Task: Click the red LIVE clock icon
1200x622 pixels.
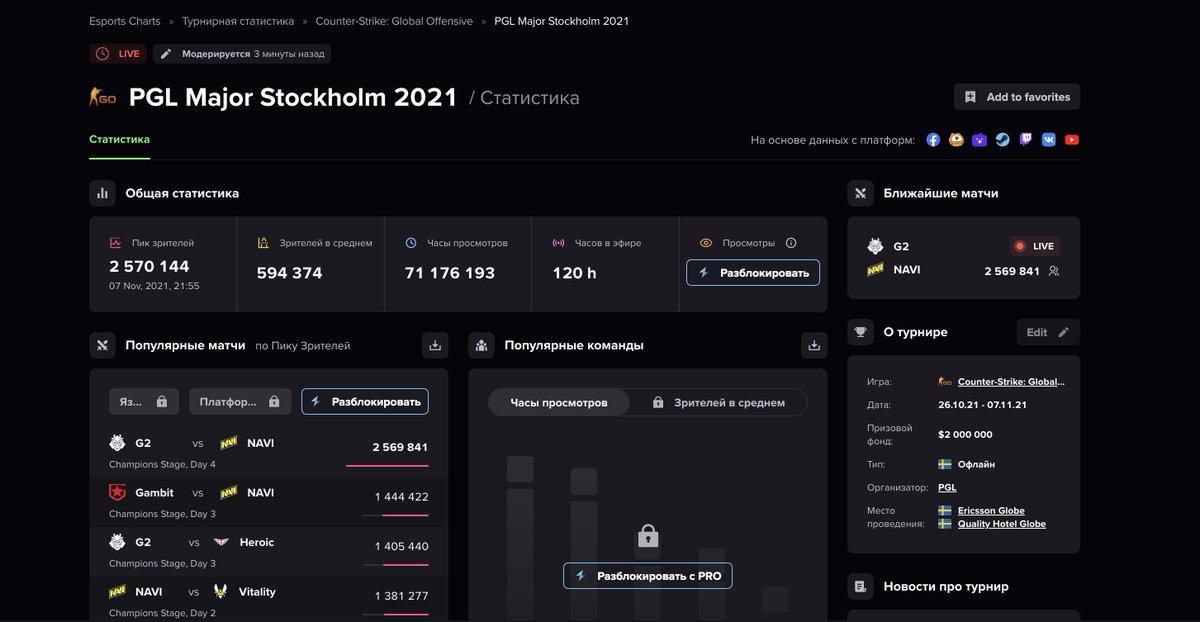Action: point(102,54)
